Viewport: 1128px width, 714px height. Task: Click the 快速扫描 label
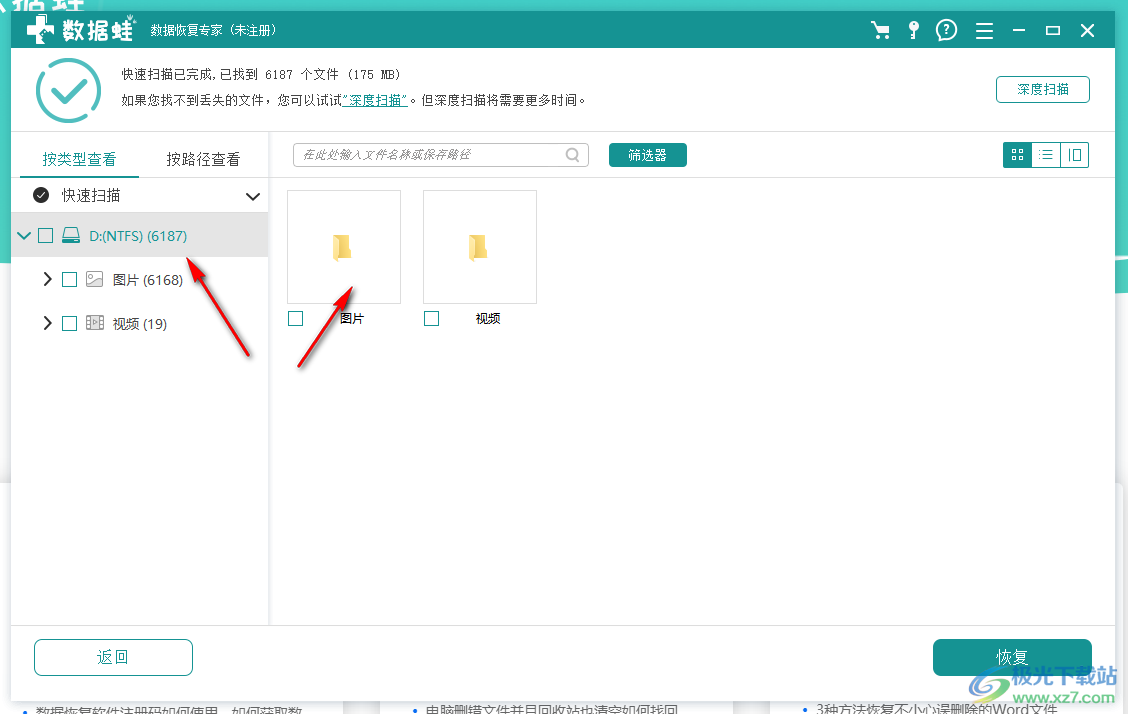click(x=91, y=195)
